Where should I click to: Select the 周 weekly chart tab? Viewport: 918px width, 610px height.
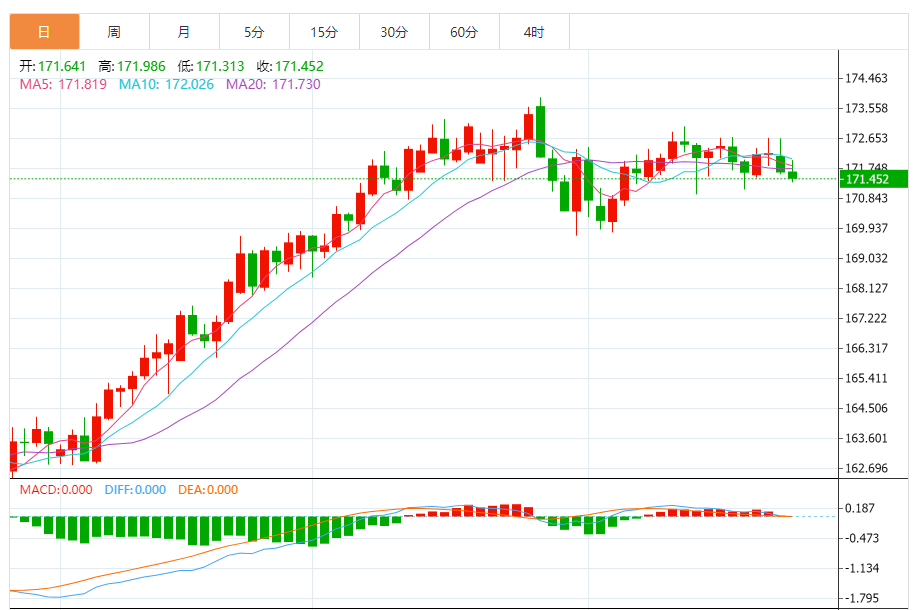114,32
